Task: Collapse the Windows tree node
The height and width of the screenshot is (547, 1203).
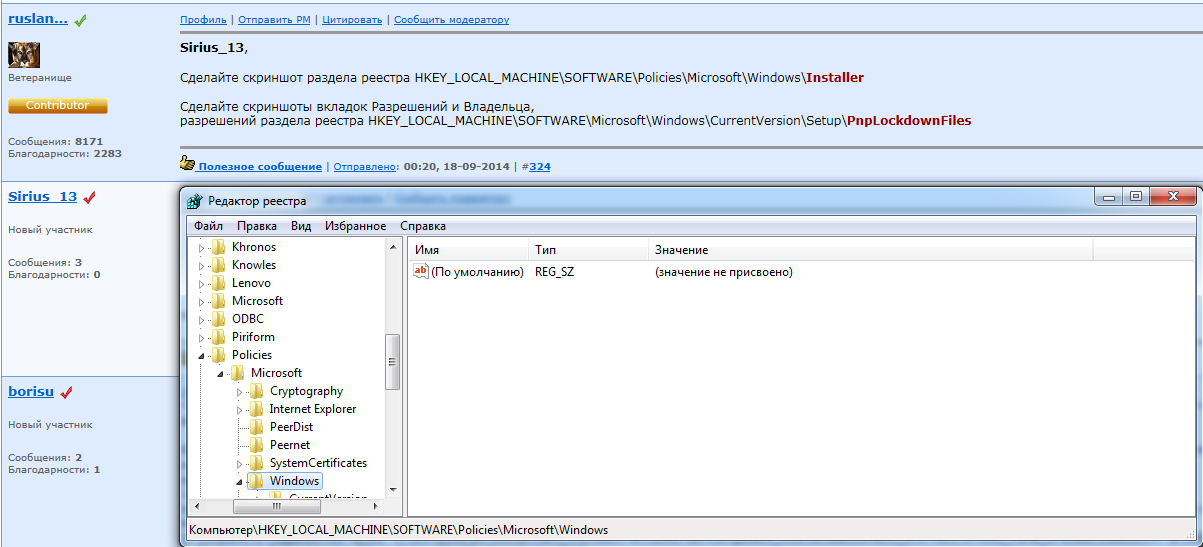Action: coord(239,482)
